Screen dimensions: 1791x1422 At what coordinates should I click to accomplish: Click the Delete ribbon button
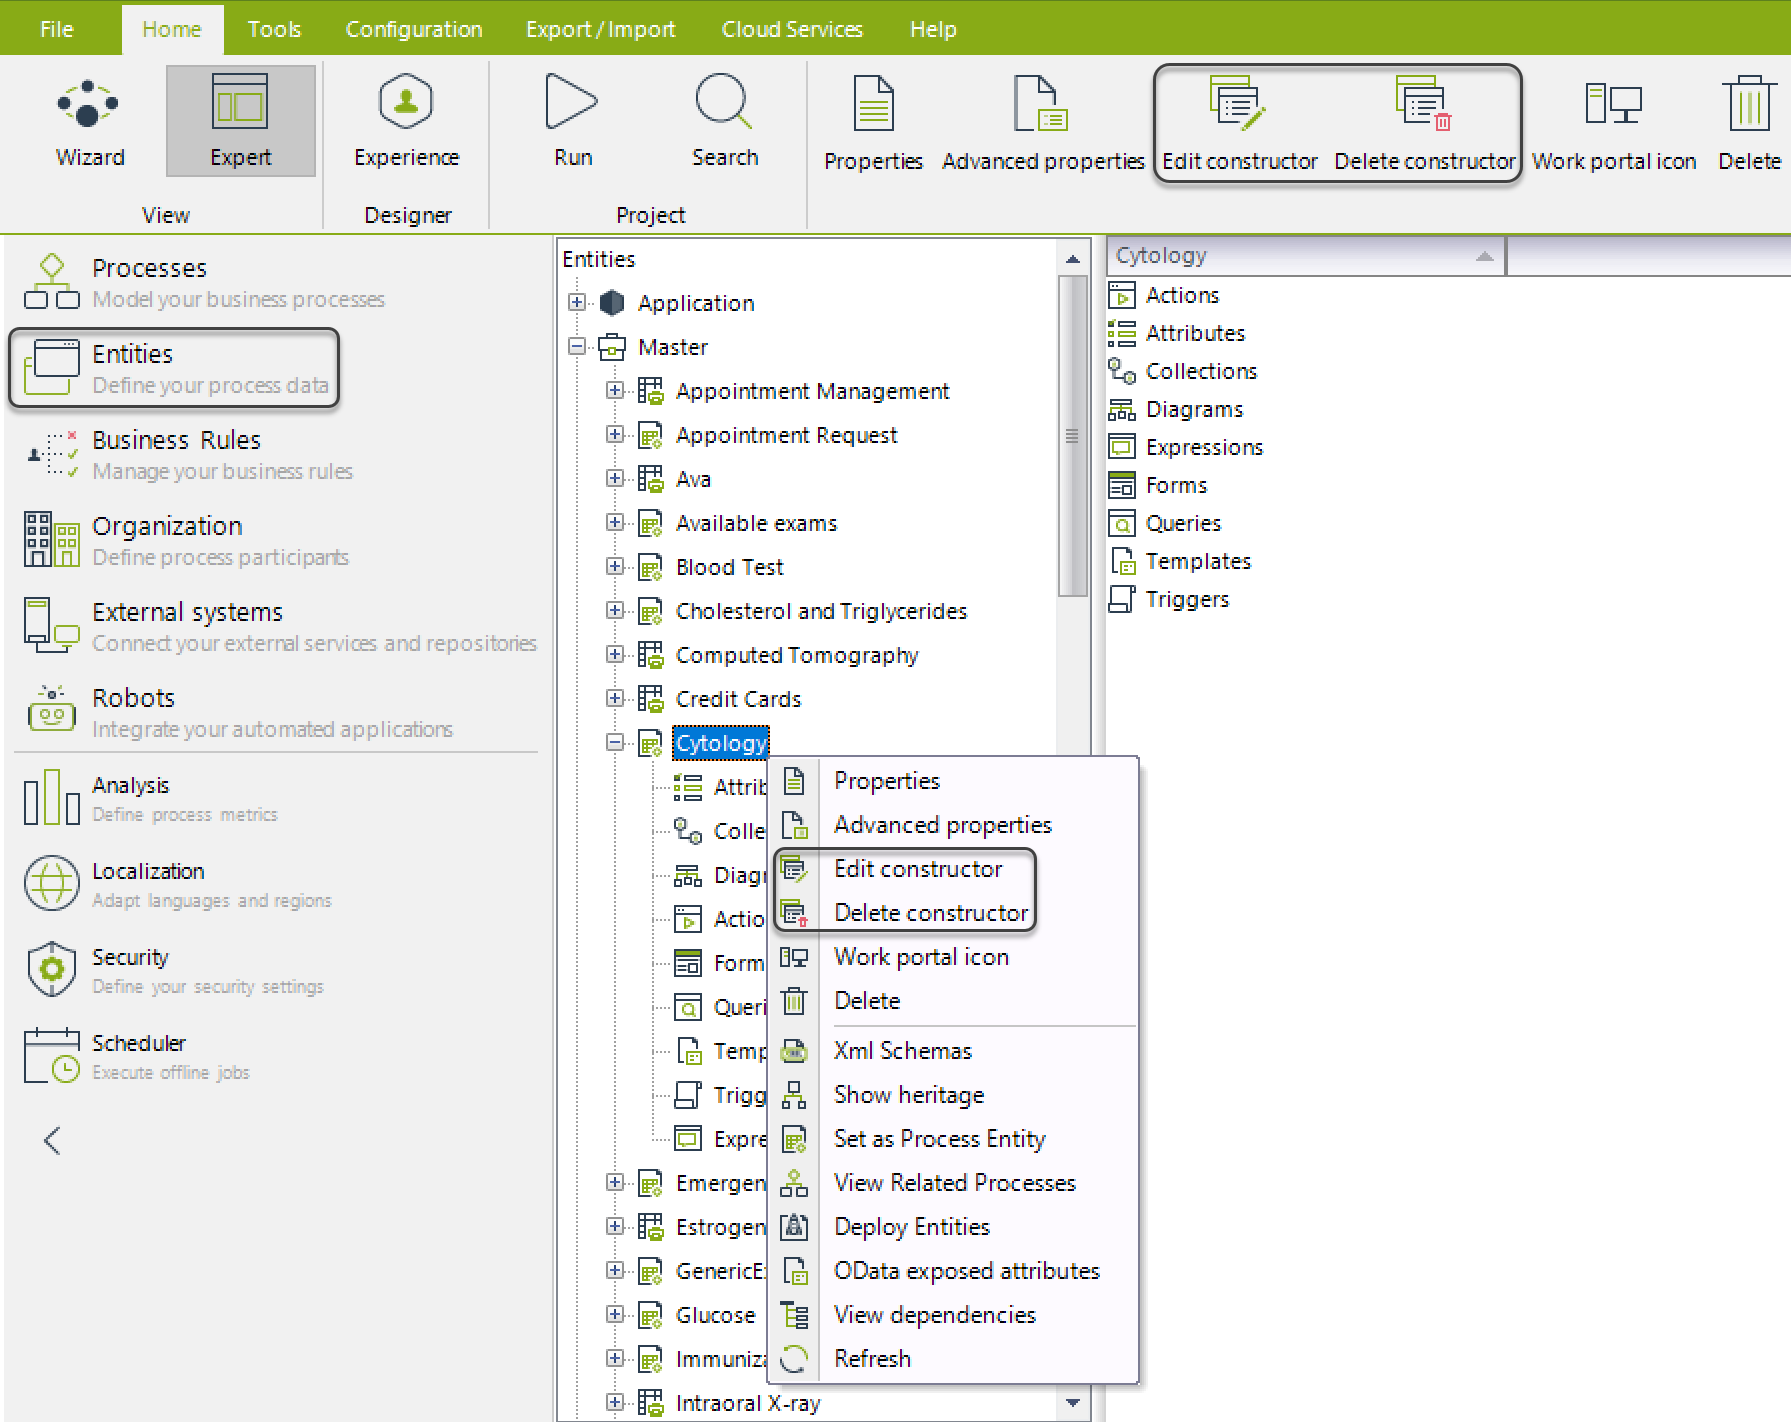tap(1749, 124)
